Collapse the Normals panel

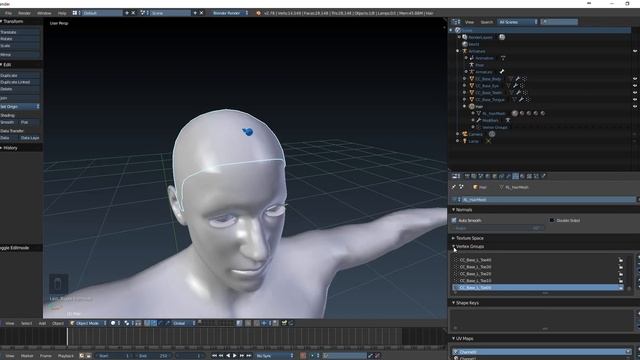tap(453, 210)
